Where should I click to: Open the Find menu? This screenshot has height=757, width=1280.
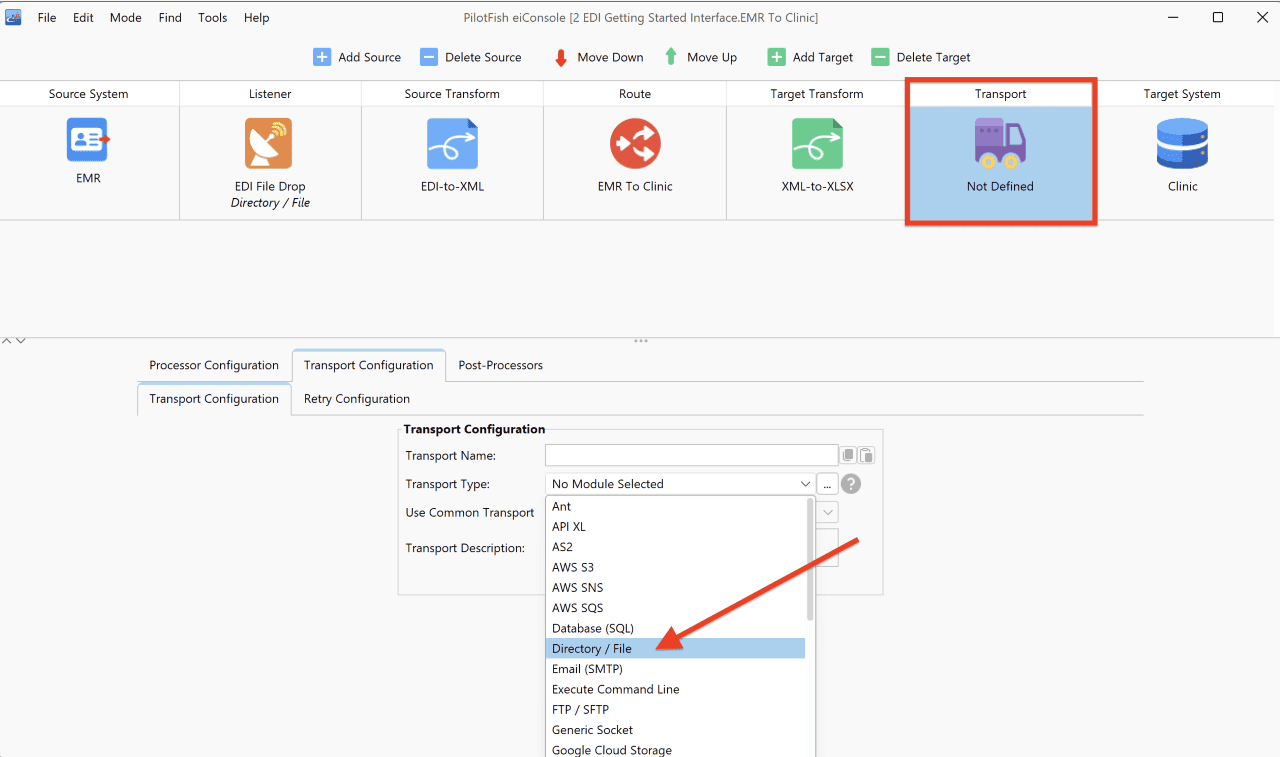170,18
